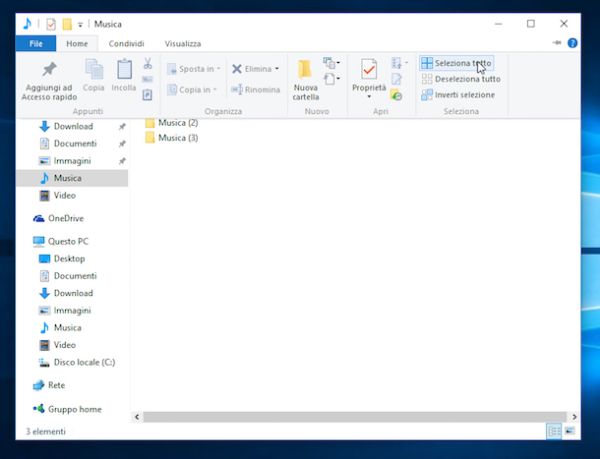
Task: Click Deseleziona tutto option
Action: [x=460, y=79]
